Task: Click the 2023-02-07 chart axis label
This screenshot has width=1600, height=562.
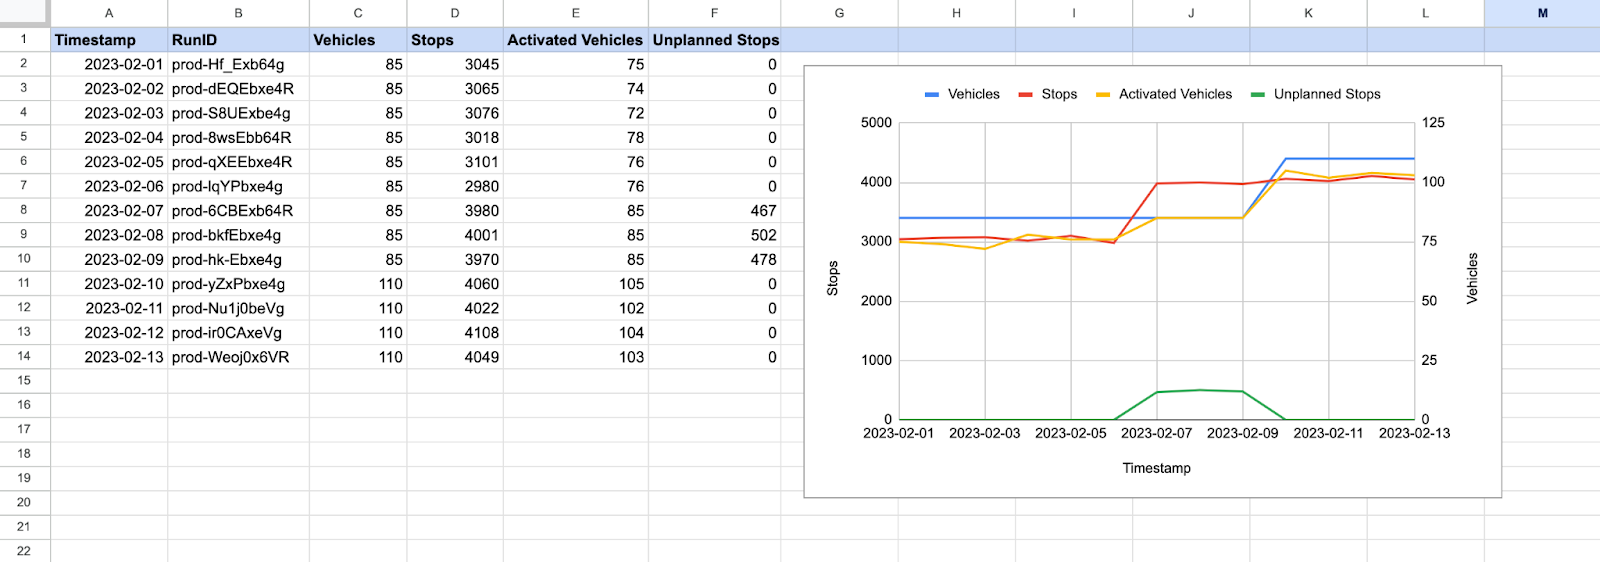Action: (1156, 433)
